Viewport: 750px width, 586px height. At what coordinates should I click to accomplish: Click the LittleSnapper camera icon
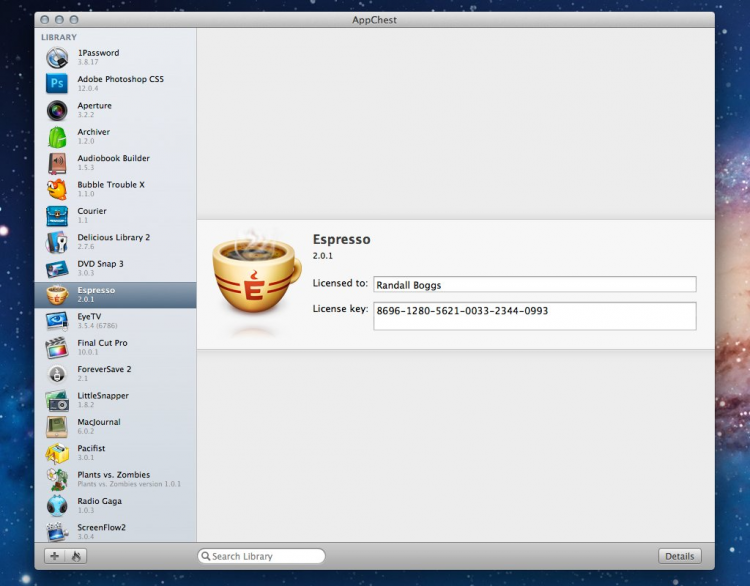pyautogui.click(x=57, y=400)
